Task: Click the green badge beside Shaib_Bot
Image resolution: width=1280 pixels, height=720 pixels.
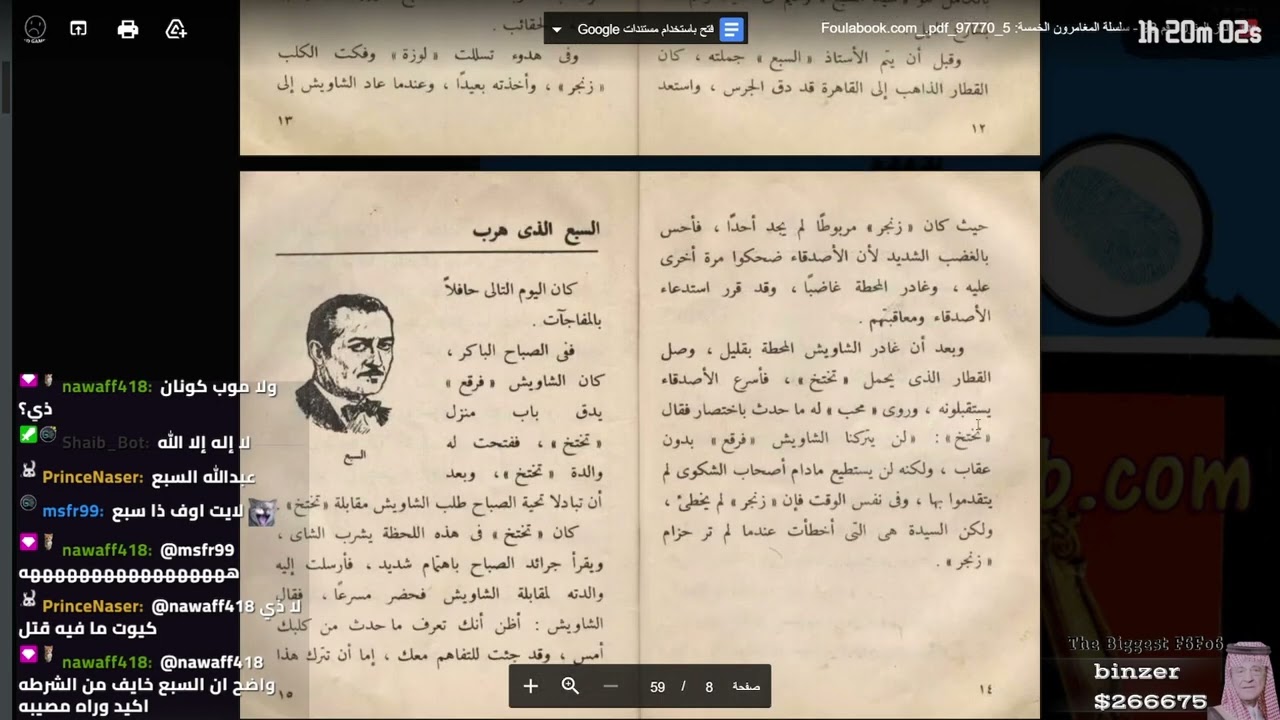Action: pyautogui.click(x=28, y=436)
